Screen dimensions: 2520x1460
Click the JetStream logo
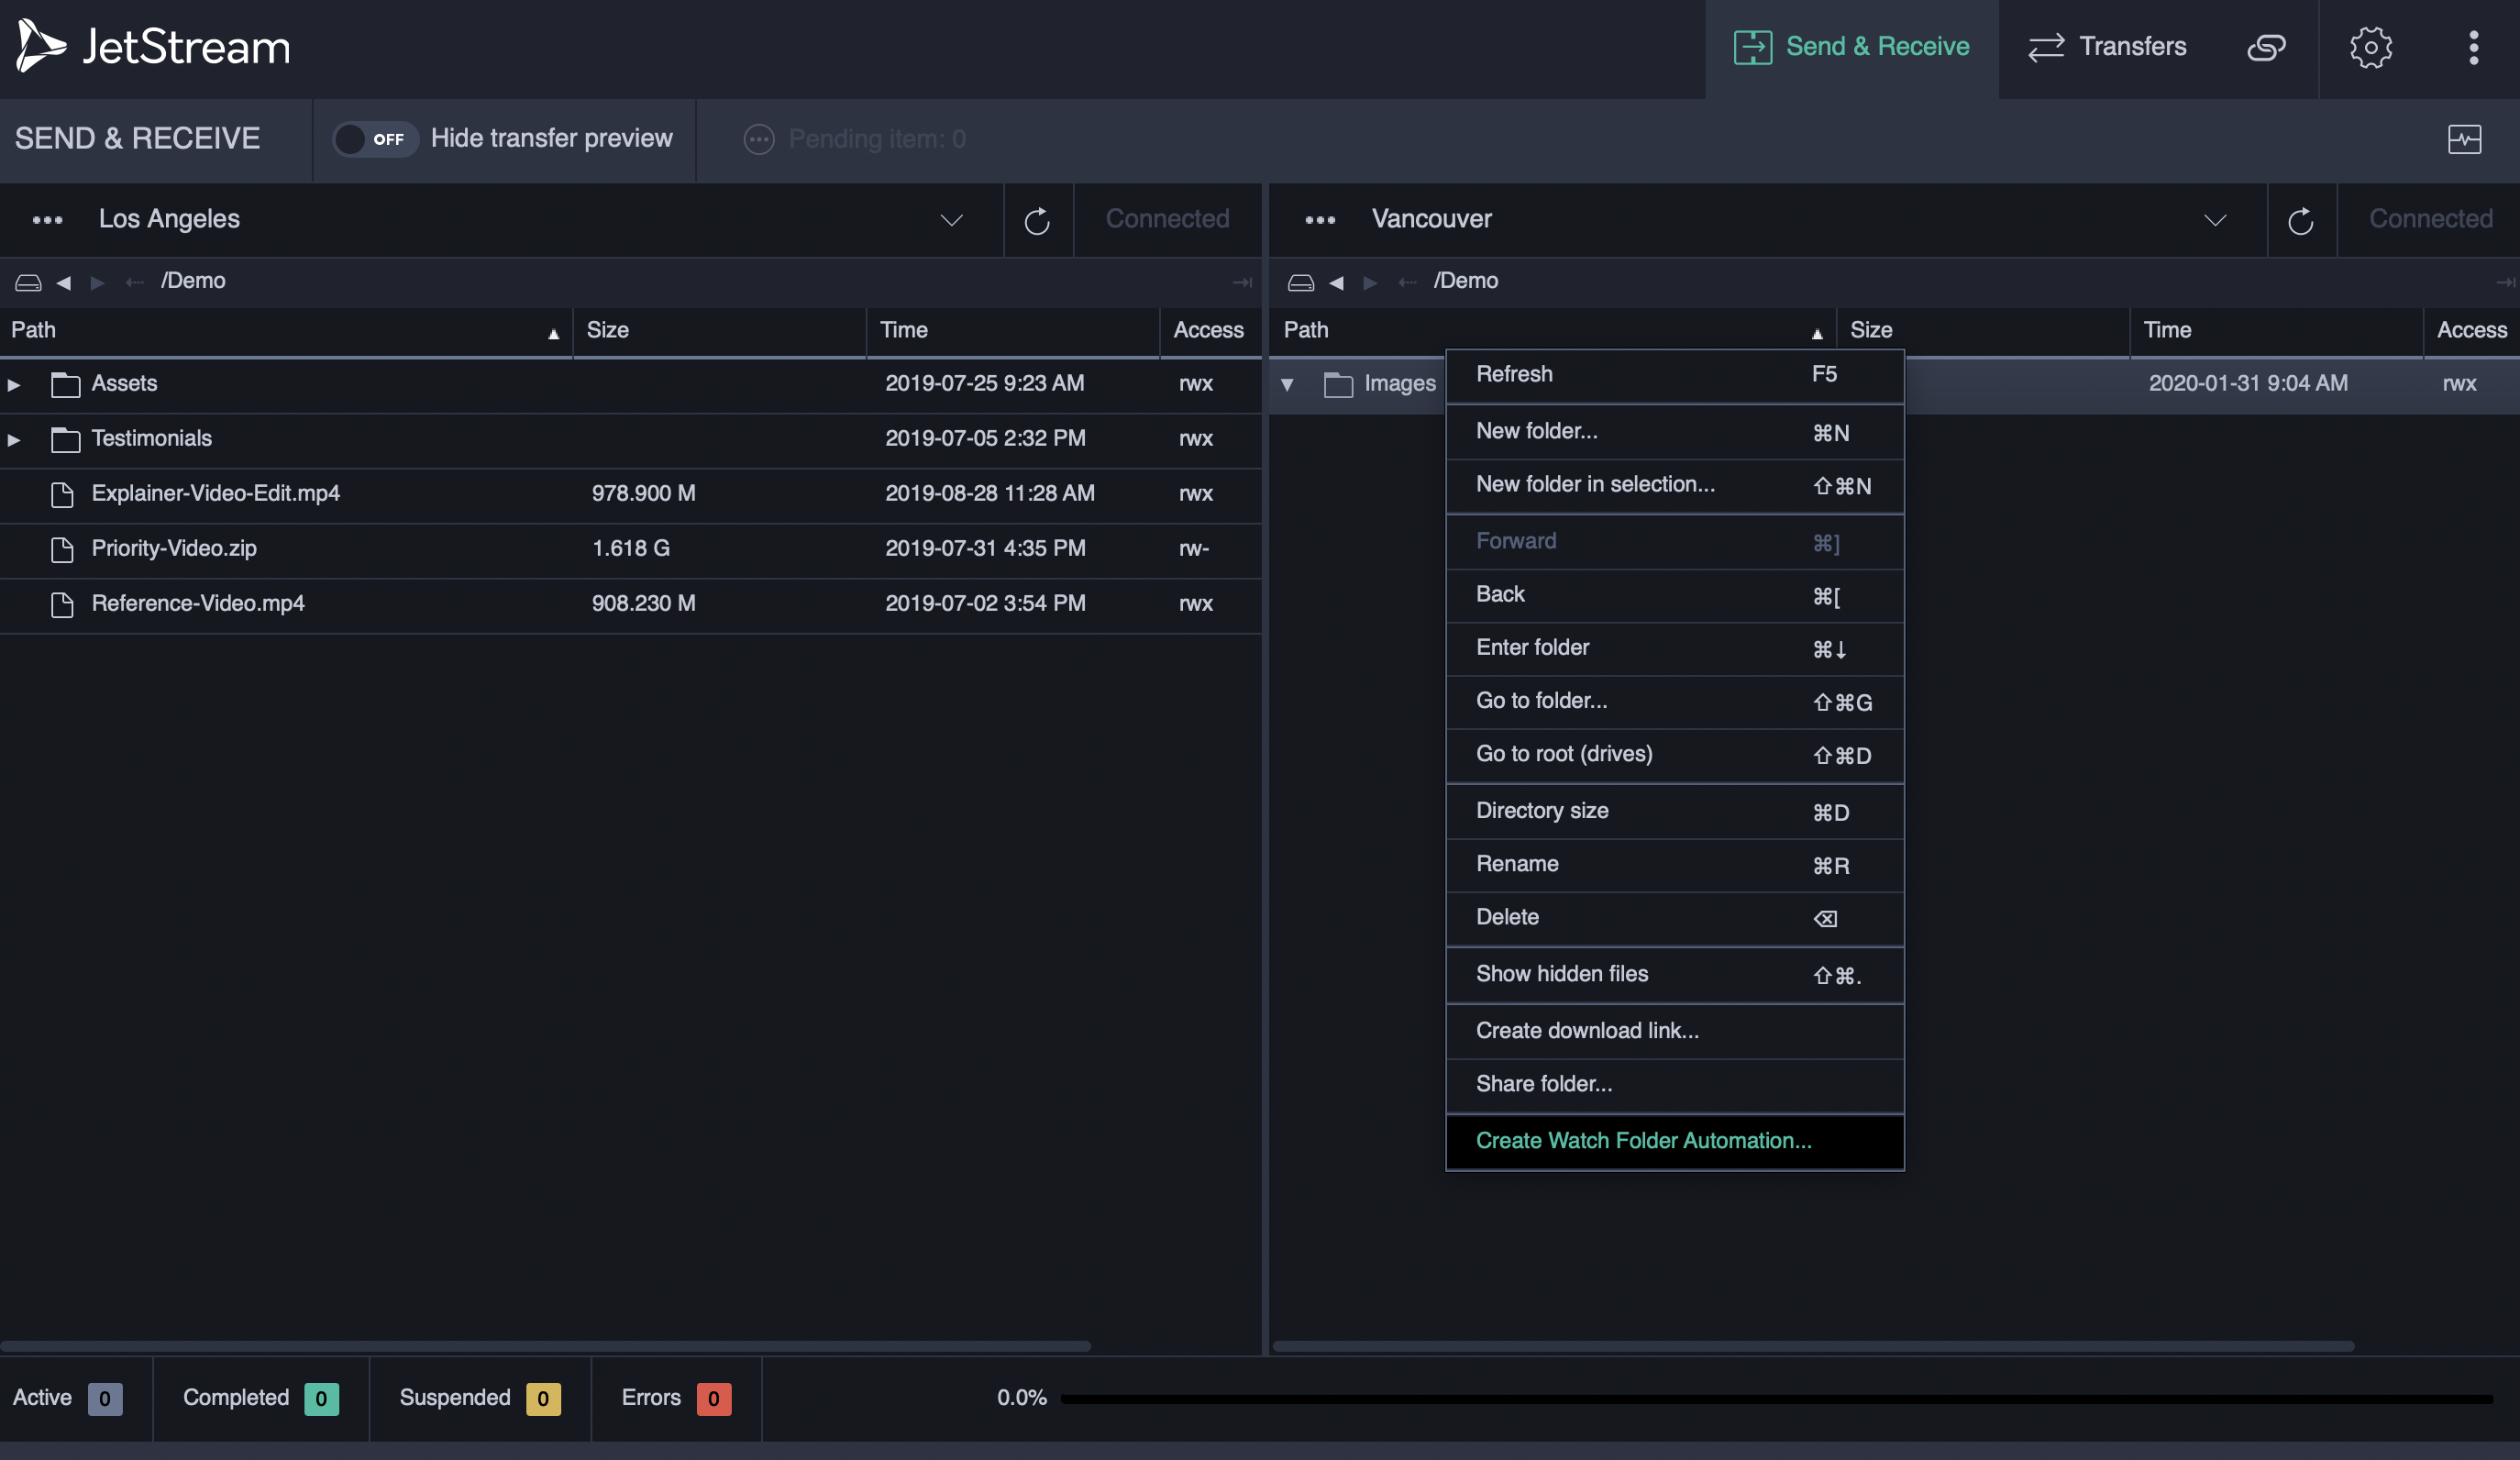tap(153, 47)
